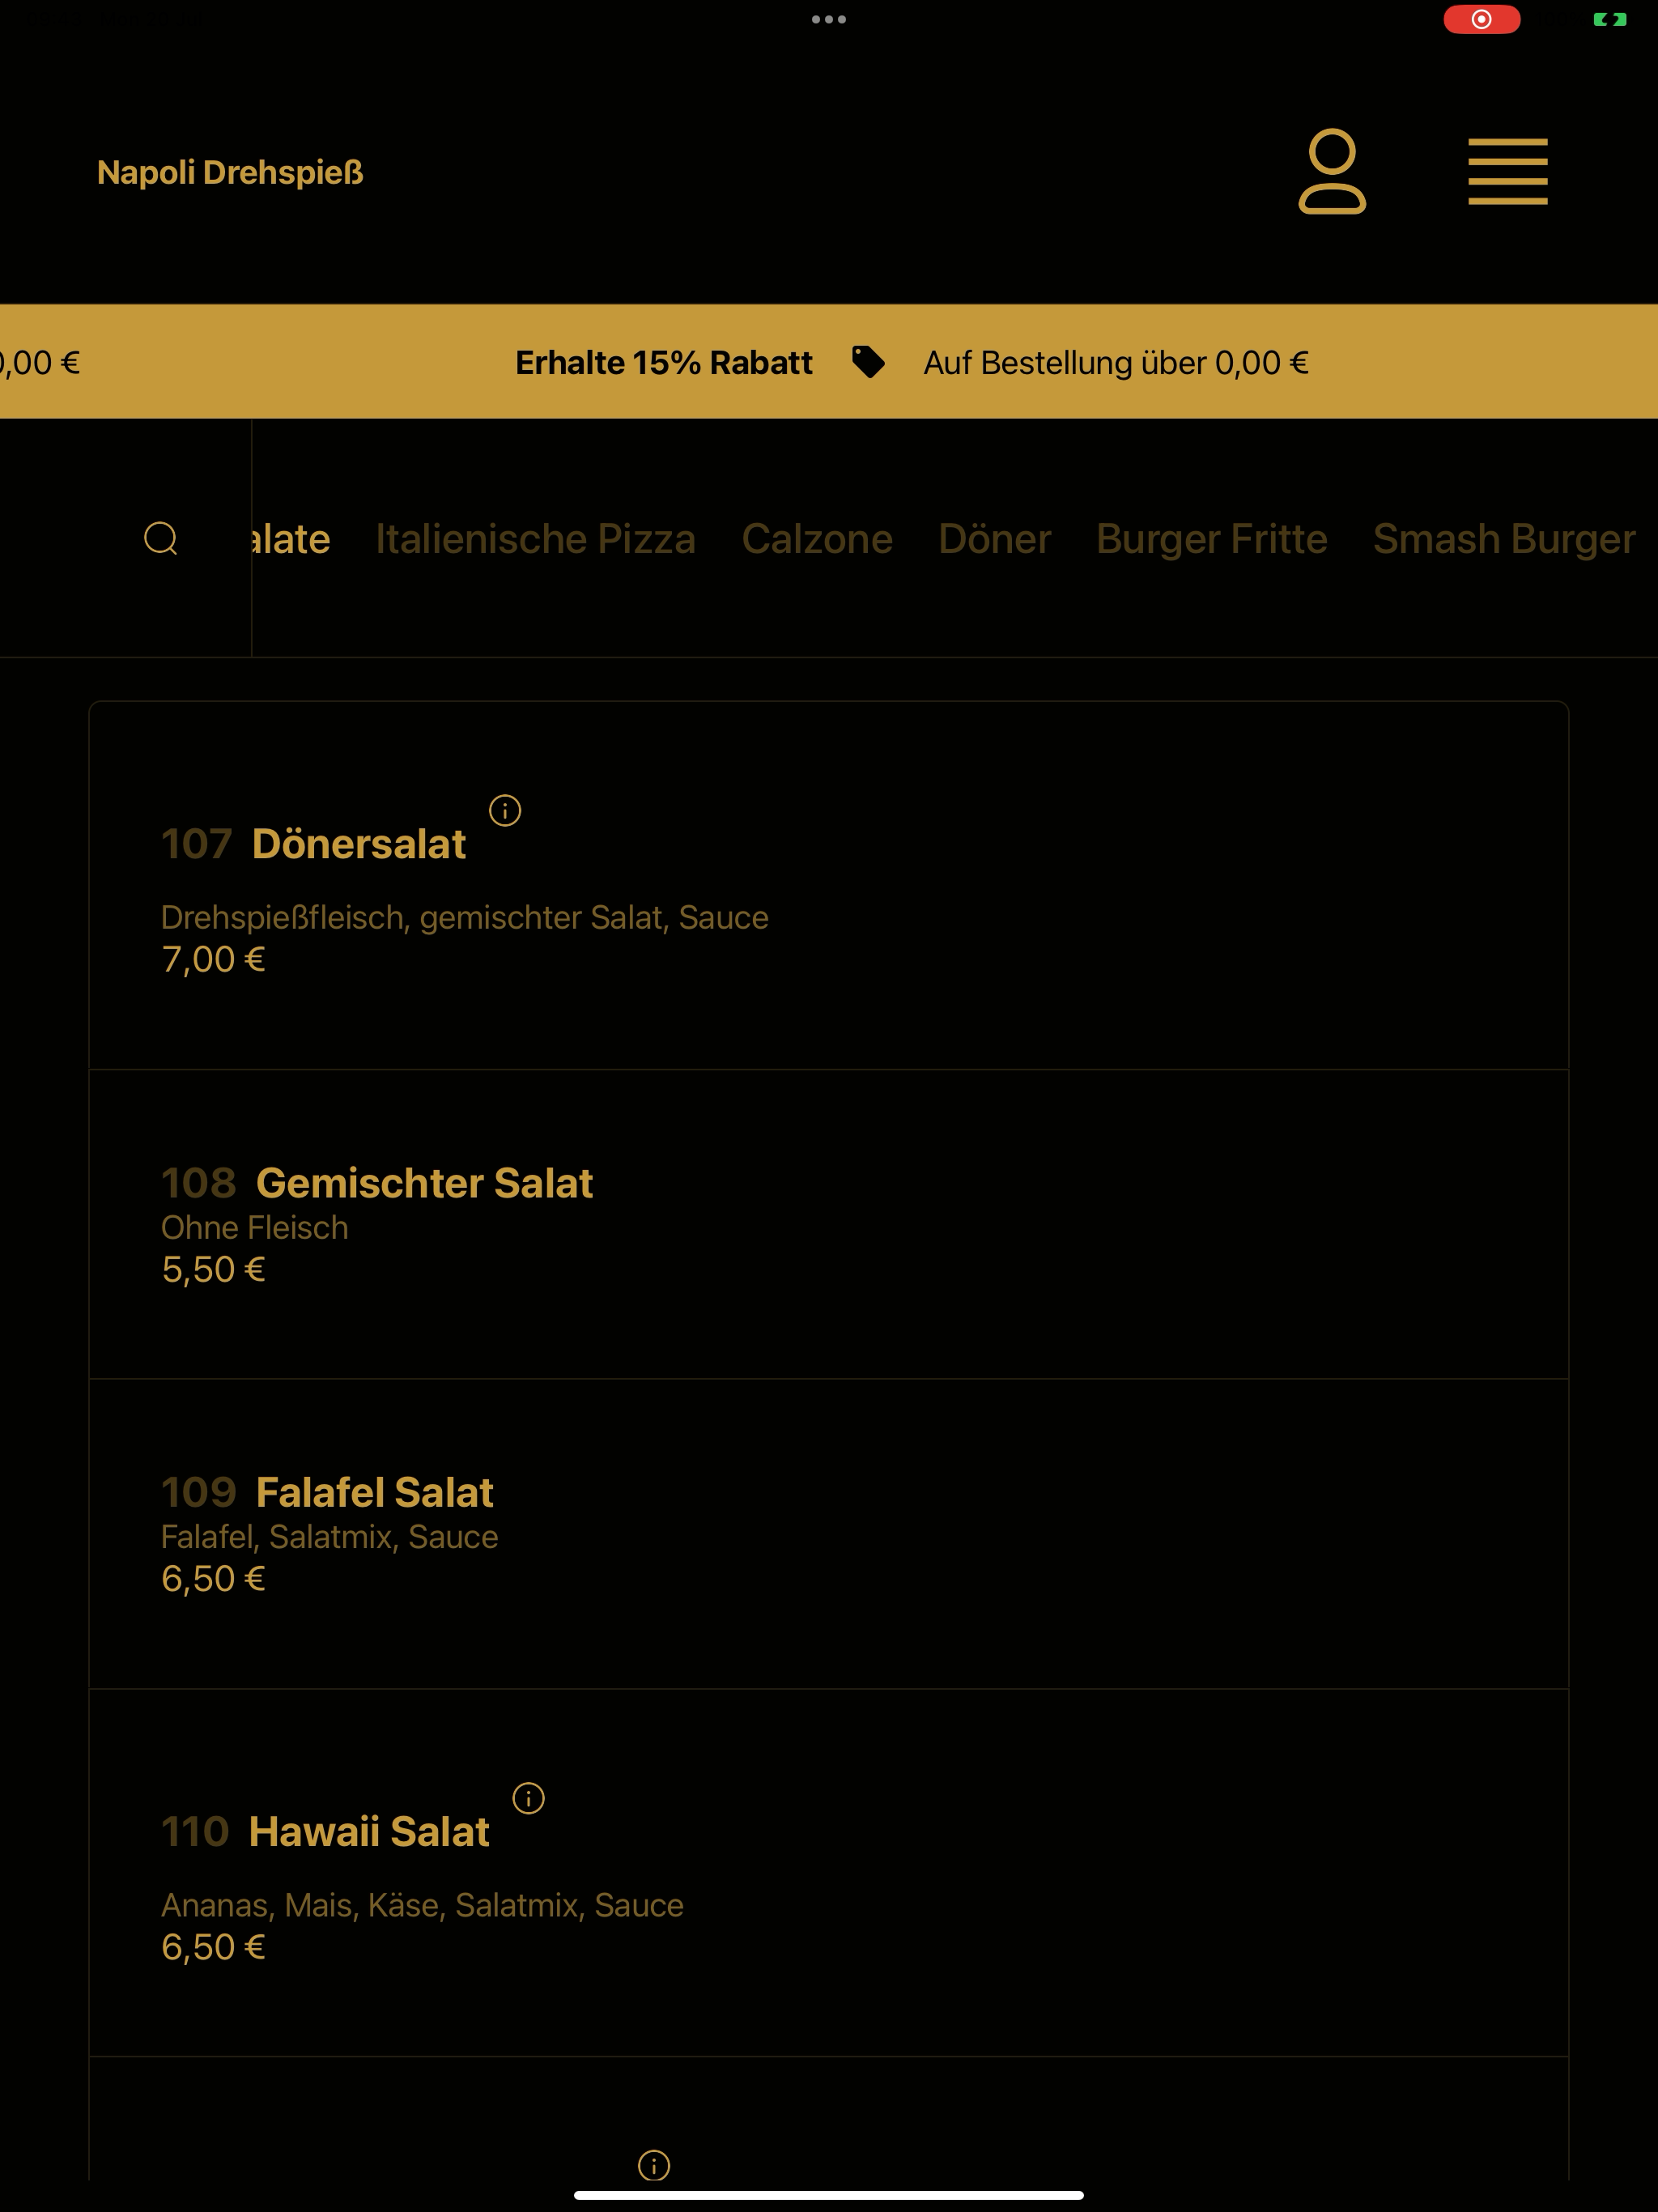Open the user account profile icon
Image resolution: width=1658 pixels, height=2212 pixels.
coord(1332,171)
